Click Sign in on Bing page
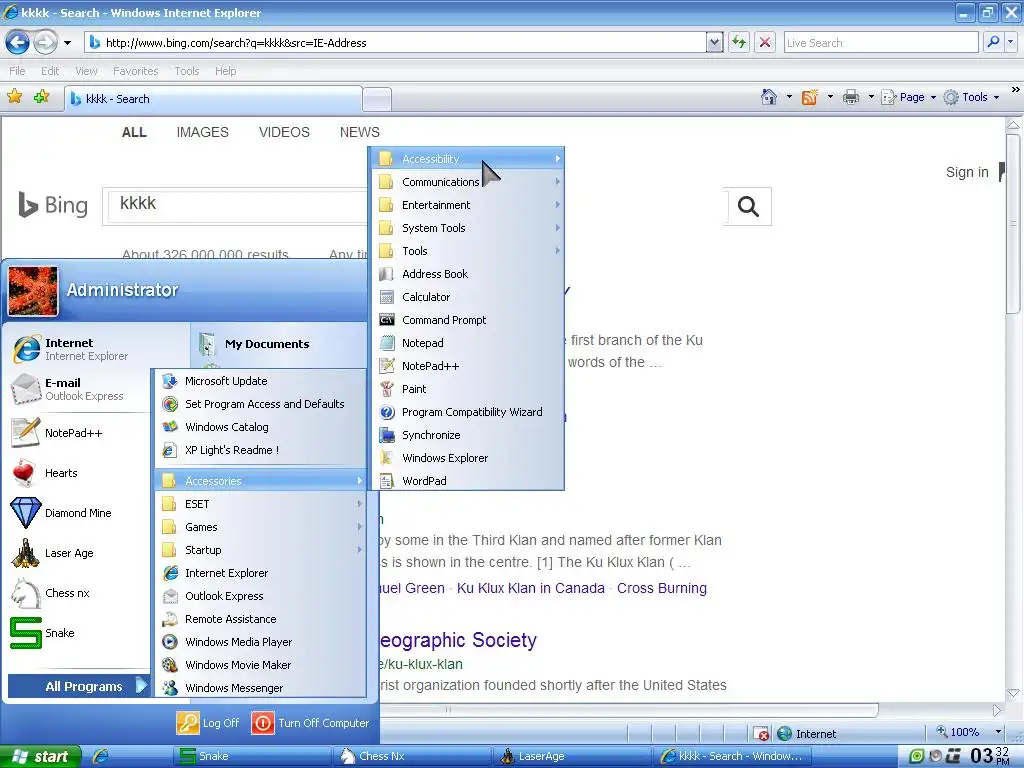 tap(967, 172)
